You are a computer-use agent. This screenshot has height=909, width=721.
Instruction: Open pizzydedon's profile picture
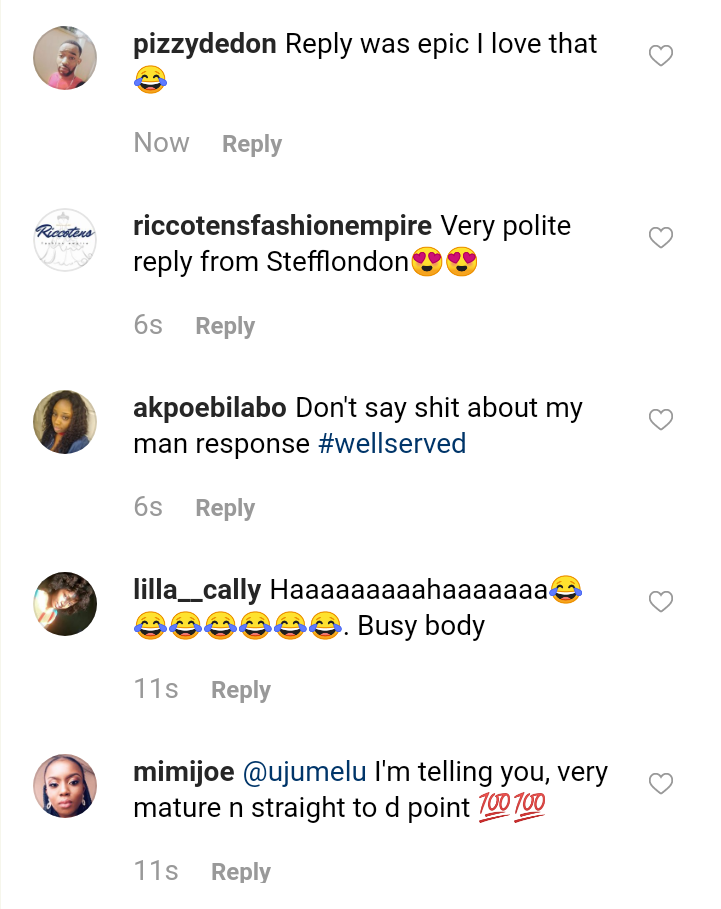[x=65, y=58]
